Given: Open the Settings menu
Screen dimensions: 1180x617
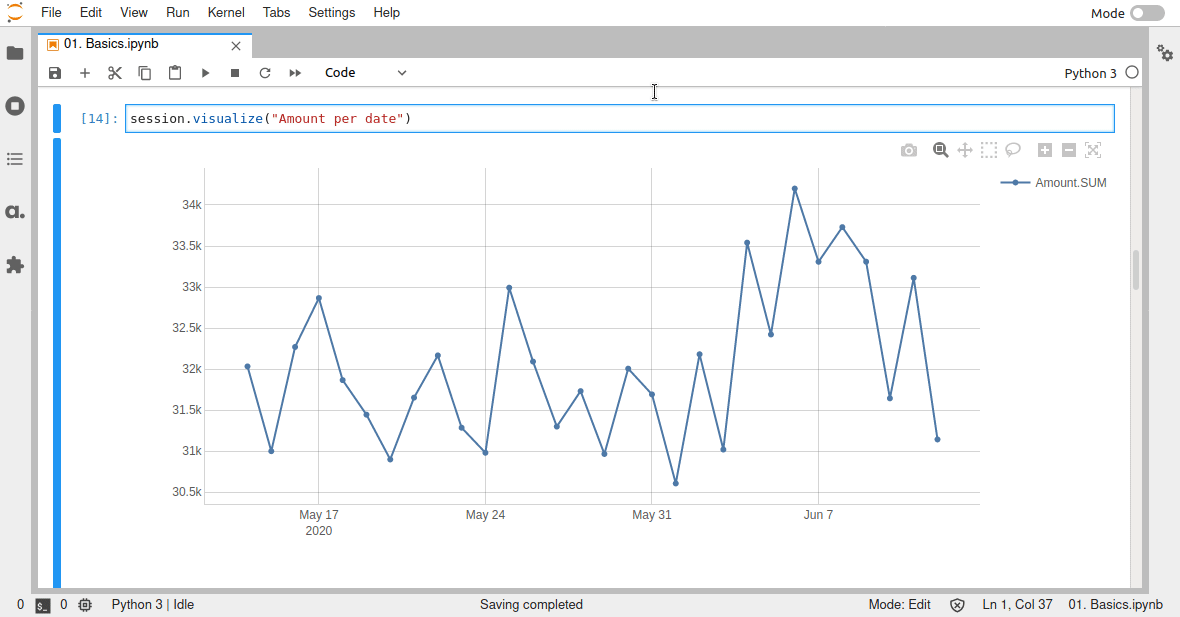Looking at the screenshot, I should coord(331,13).
